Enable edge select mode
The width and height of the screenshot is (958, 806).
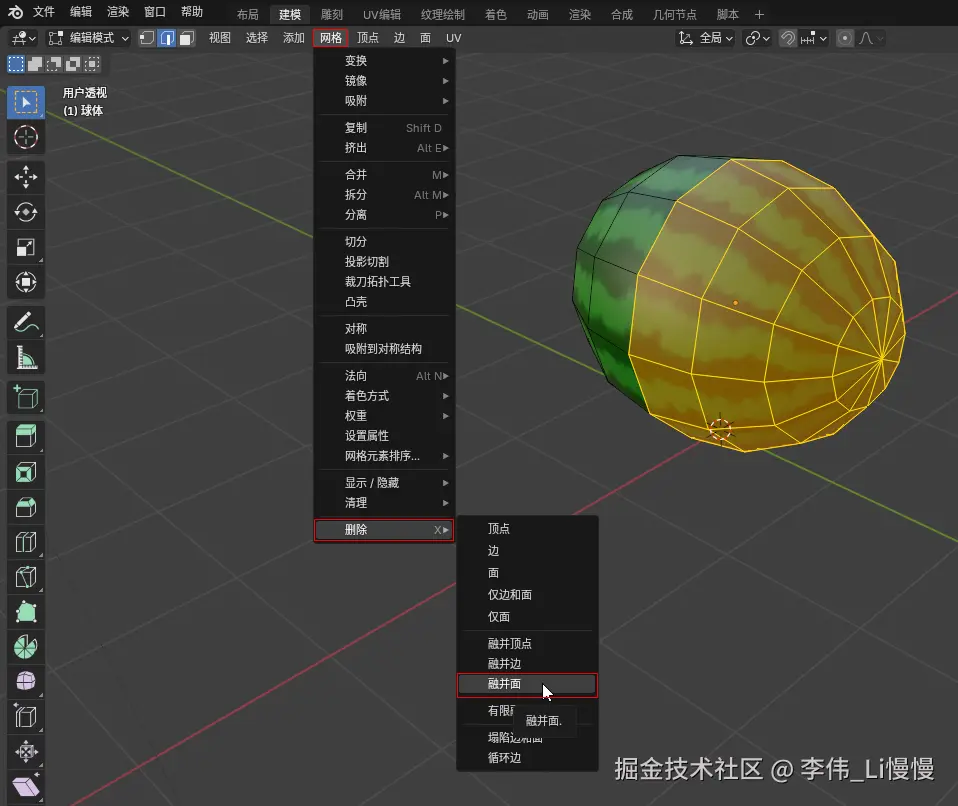[x=167, y=38]
